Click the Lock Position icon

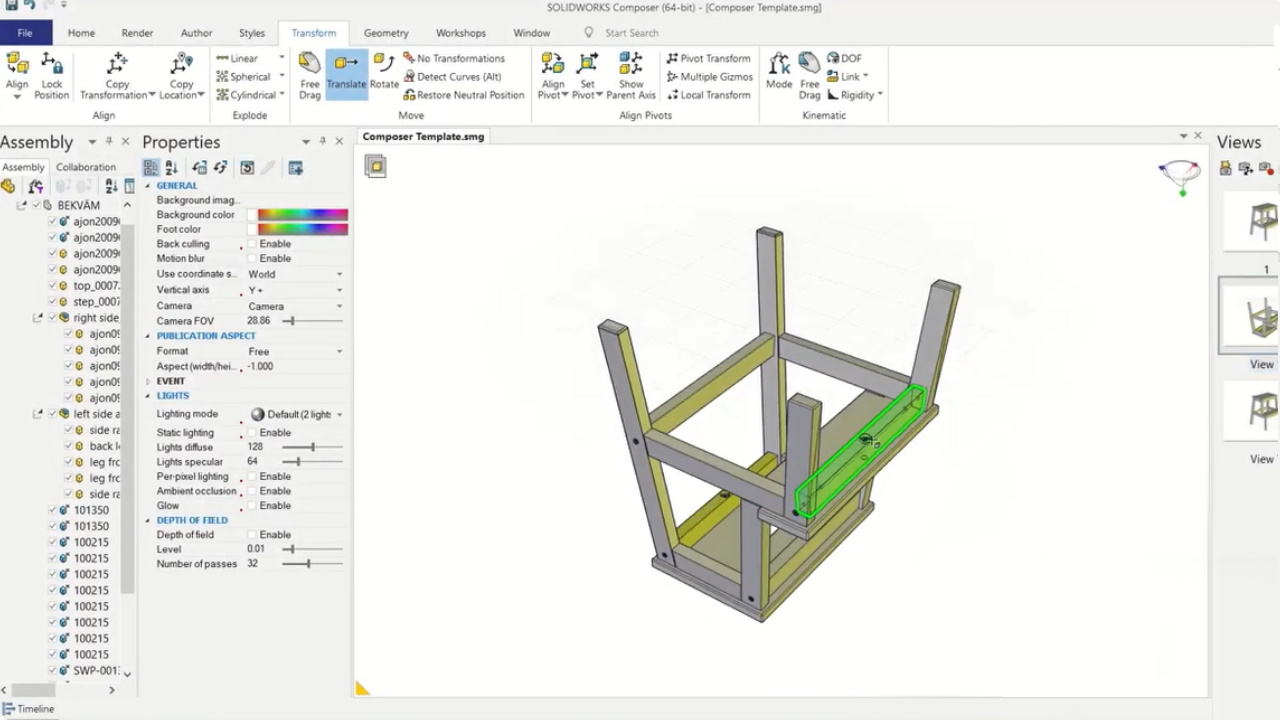tap(52, 74)
